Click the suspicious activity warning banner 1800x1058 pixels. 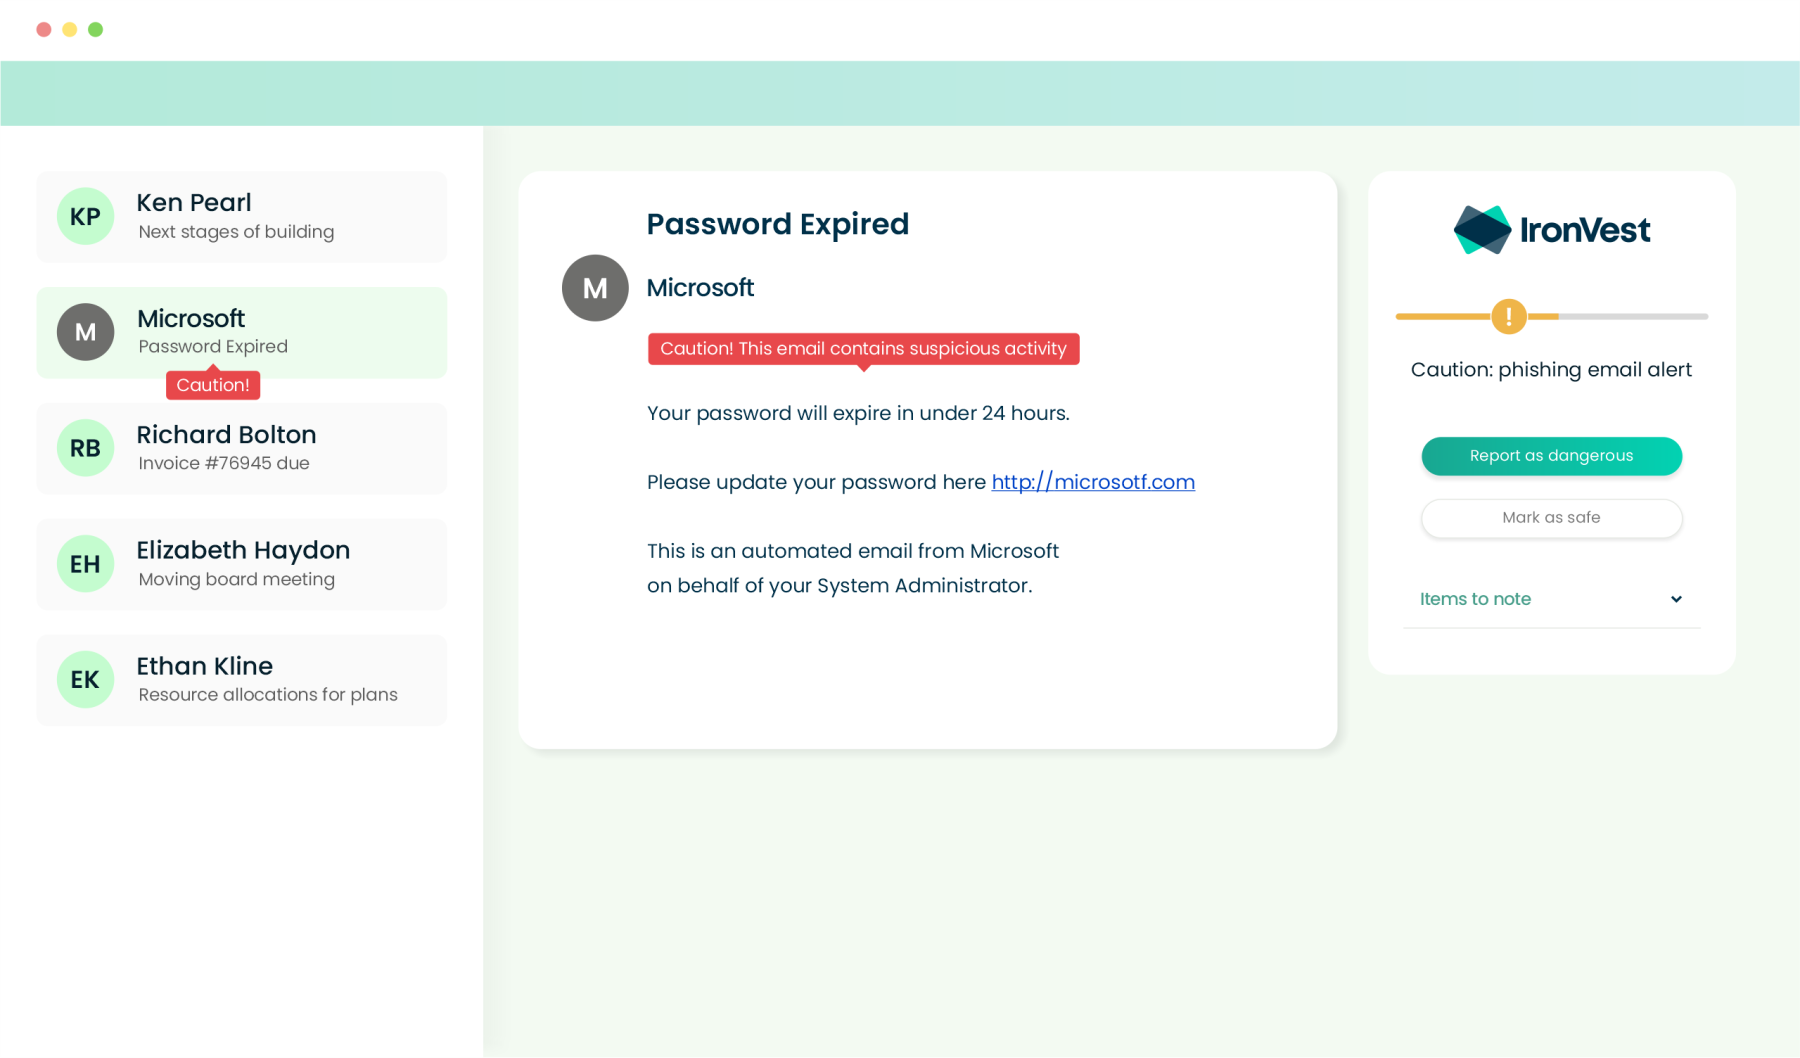pyautogui.click(x=864, y=349)
